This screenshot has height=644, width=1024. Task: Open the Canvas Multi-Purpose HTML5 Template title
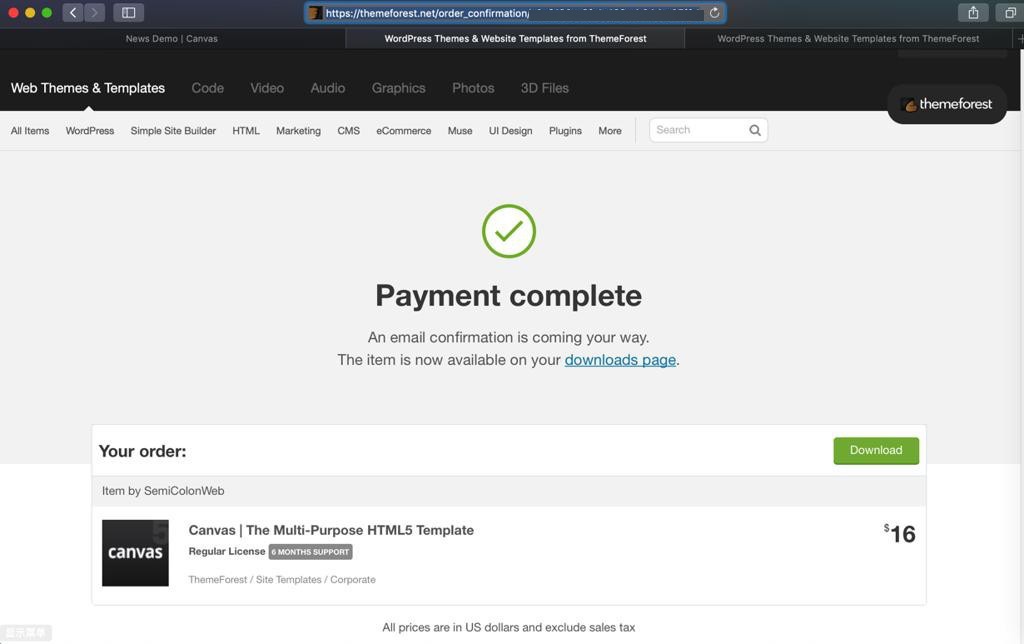[x=331, y=530]
